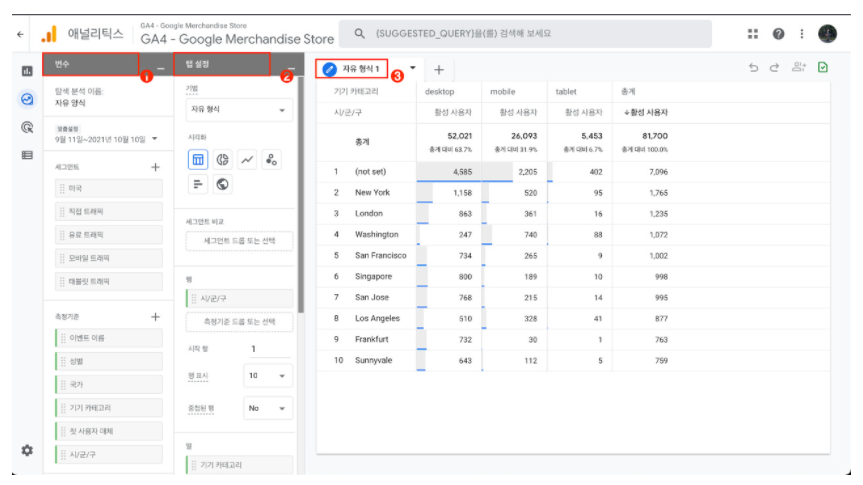Select 시/군/구 chip in 측정기준 list
This screenshot has width=863, height=485.
point(109,455)
